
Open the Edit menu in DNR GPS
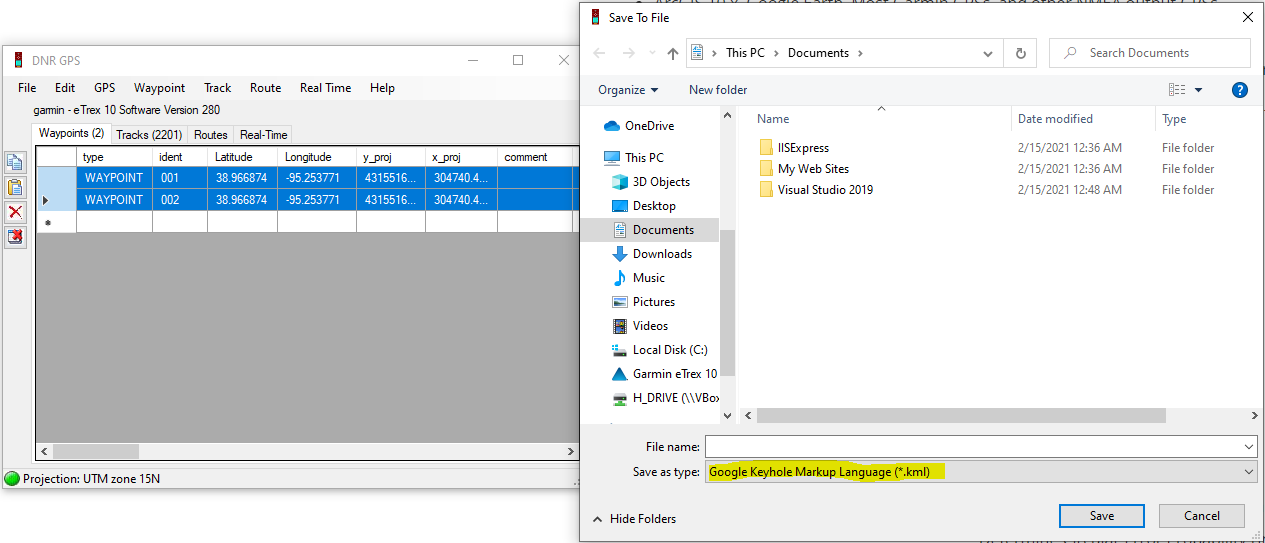[65, 88]
